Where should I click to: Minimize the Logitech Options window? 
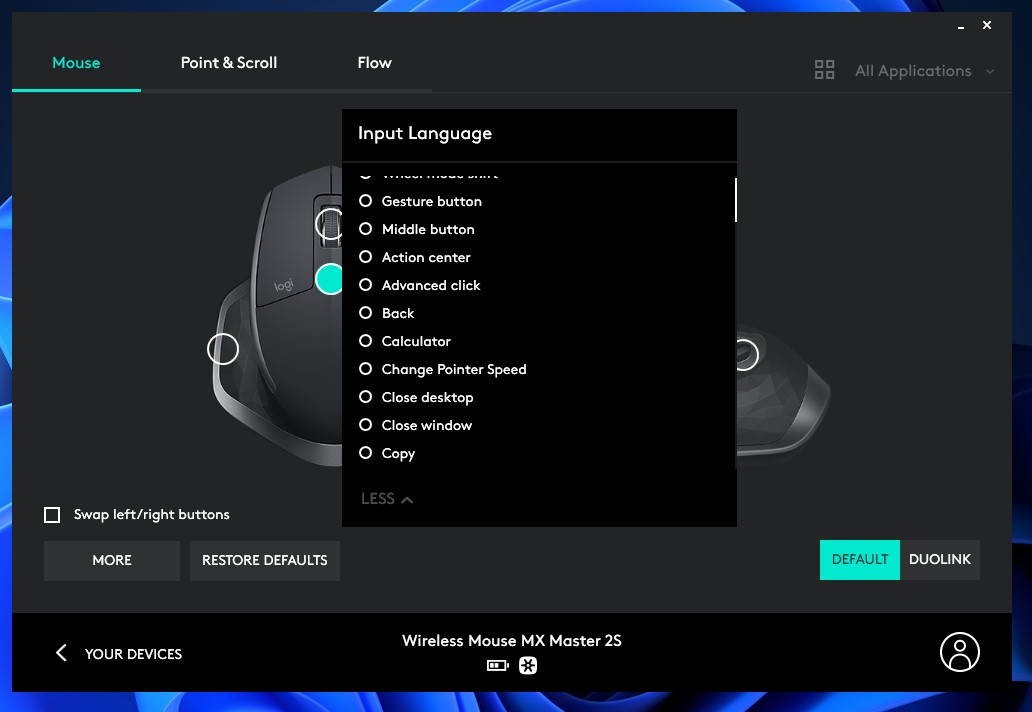pyautogui.click(x=961, y=26)
